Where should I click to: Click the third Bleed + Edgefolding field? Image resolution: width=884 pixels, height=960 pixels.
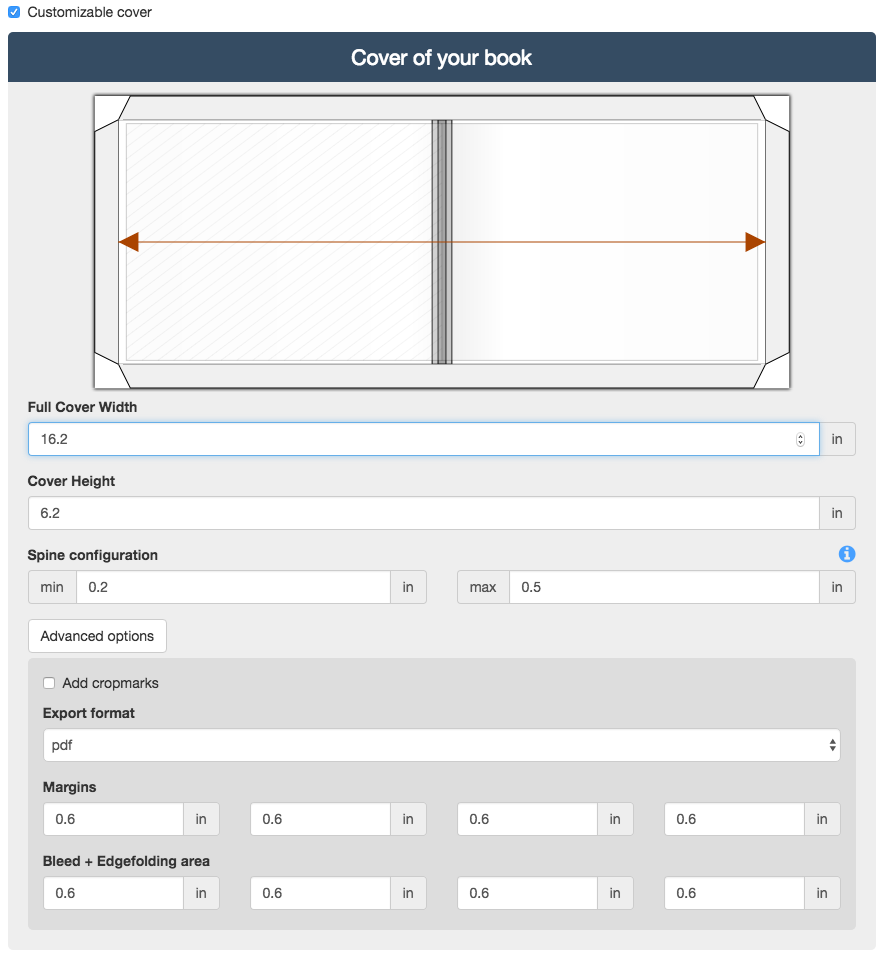pyautogui.click(x=527, y=893)
